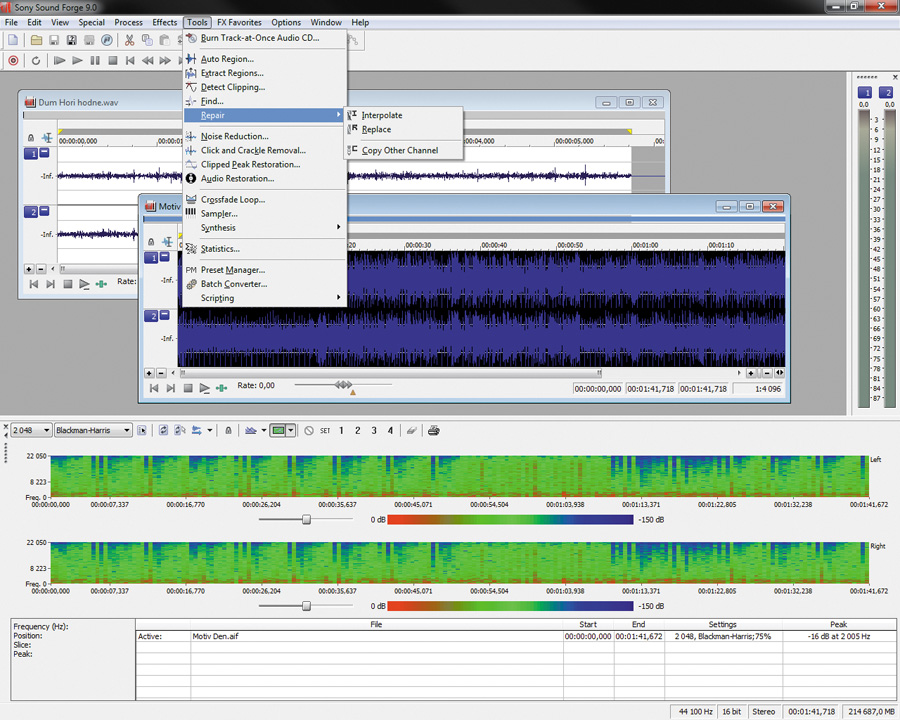The width and height of the screenshot is (900, 720).
Task: Expand the Synthesis submenu
Action: click(265, 228)
